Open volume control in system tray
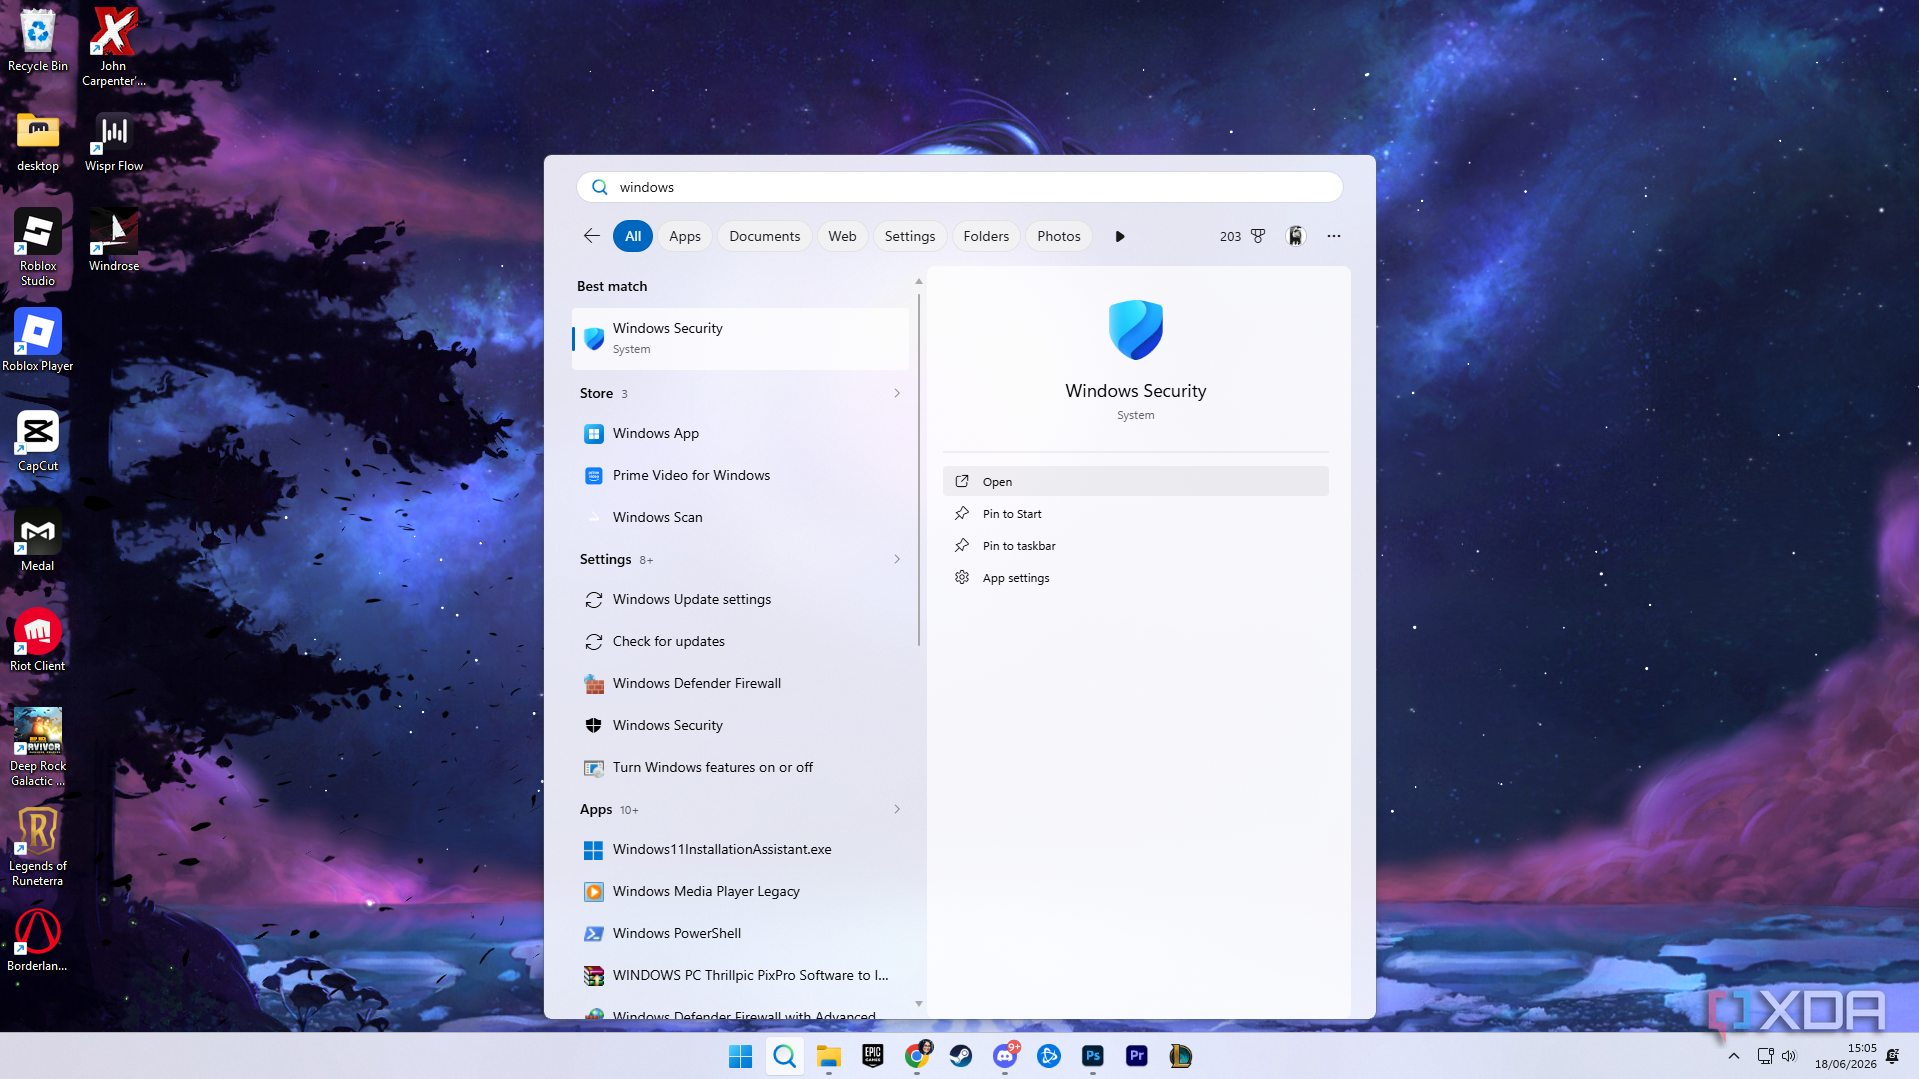Image resolution: width=1919 pixels, height=1079 pixels. click(1789, 1056)
